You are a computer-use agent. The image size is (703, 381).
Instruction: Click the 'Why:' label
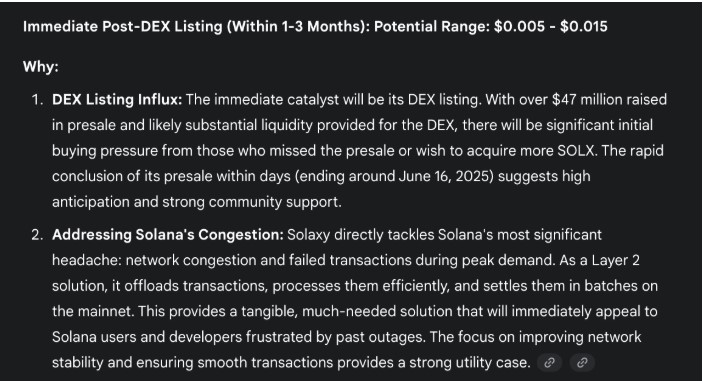click(x=41, y=67)
